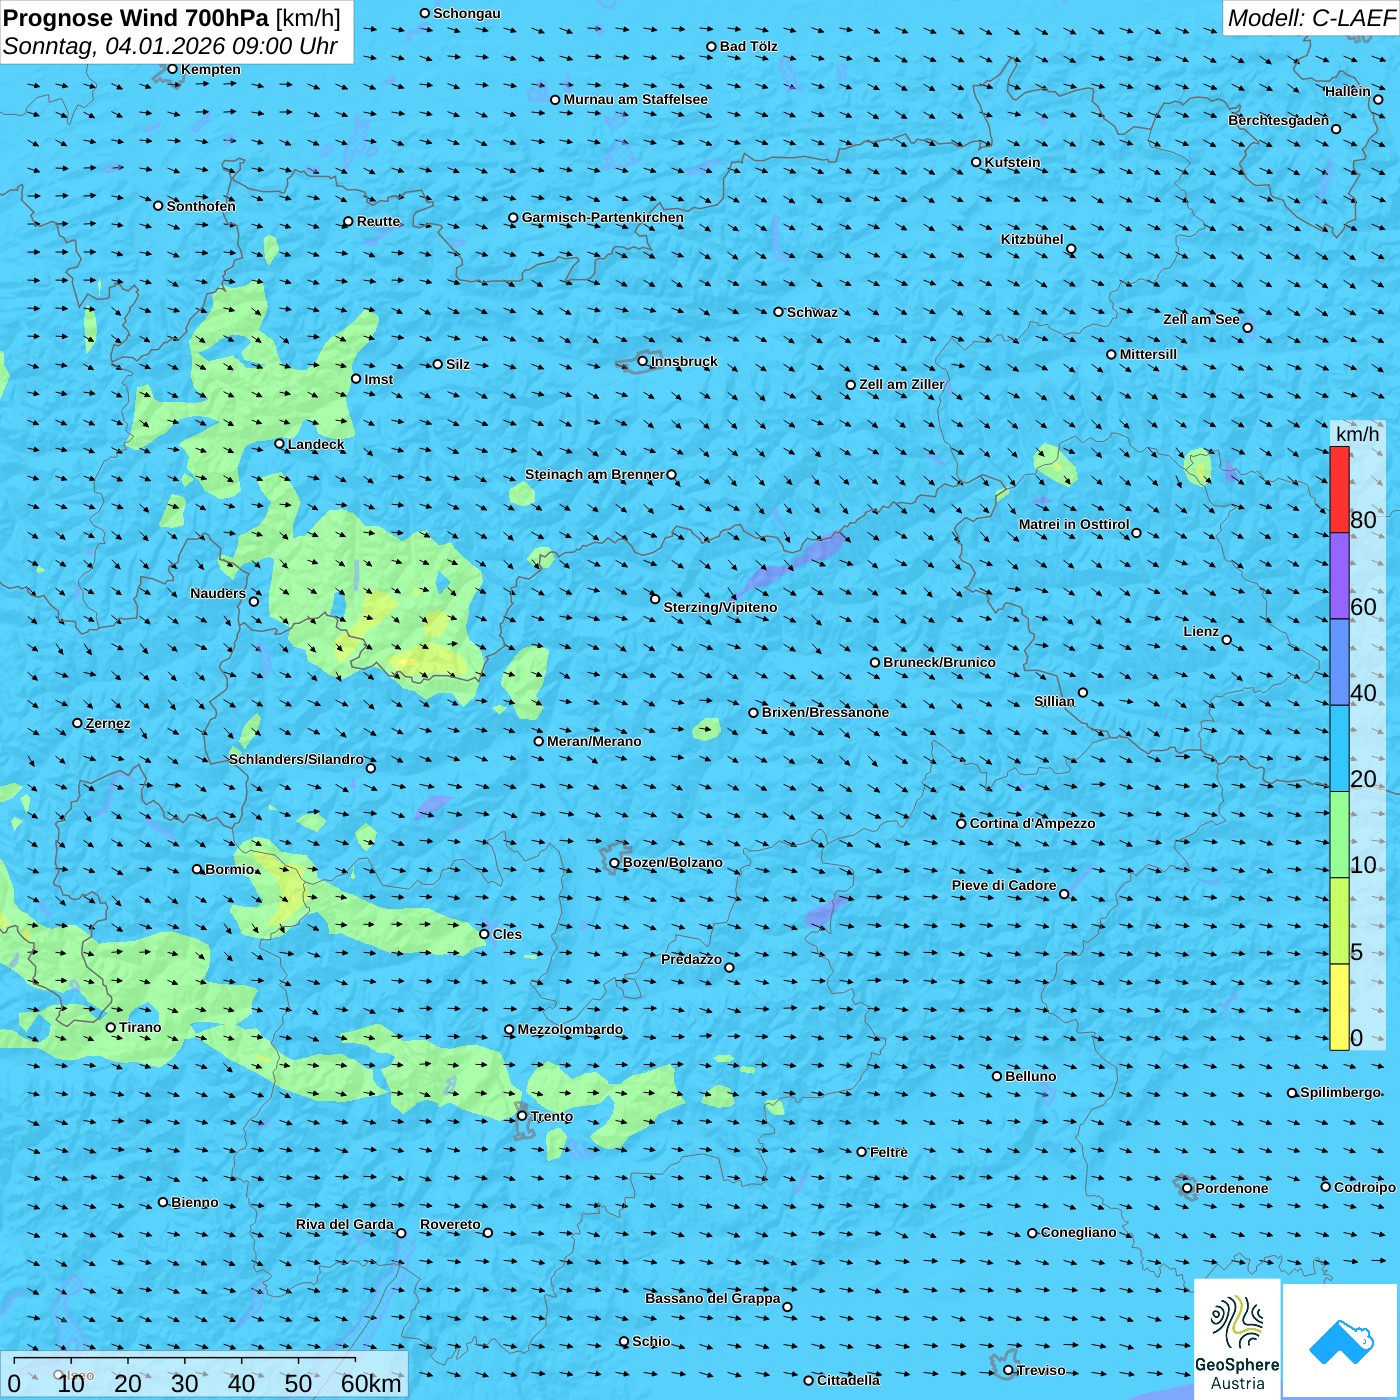Click the 'Tirano' label
1400x1400 pixels.
click(x=140, y=1027)
